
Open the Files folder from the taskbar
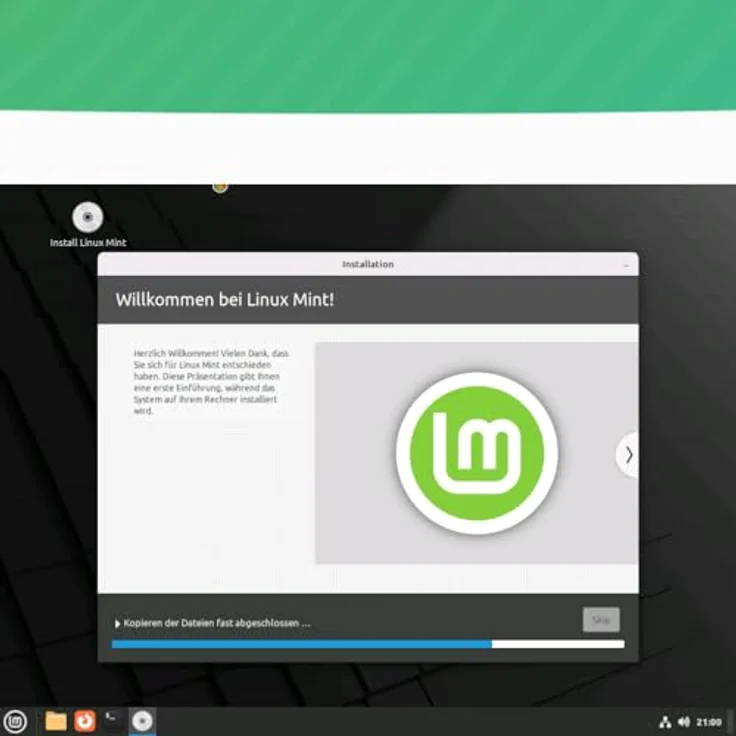[56, 721]
